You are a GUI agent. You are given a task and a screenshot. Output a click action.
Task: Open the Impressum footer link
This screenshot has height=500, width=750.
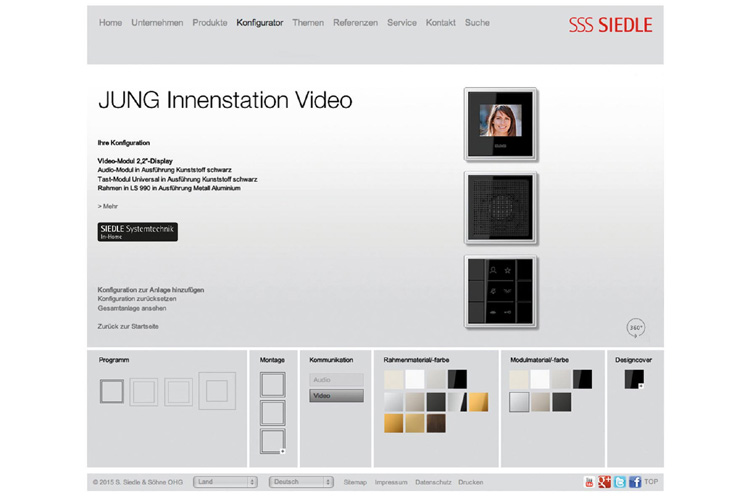[x=391, y=482]
